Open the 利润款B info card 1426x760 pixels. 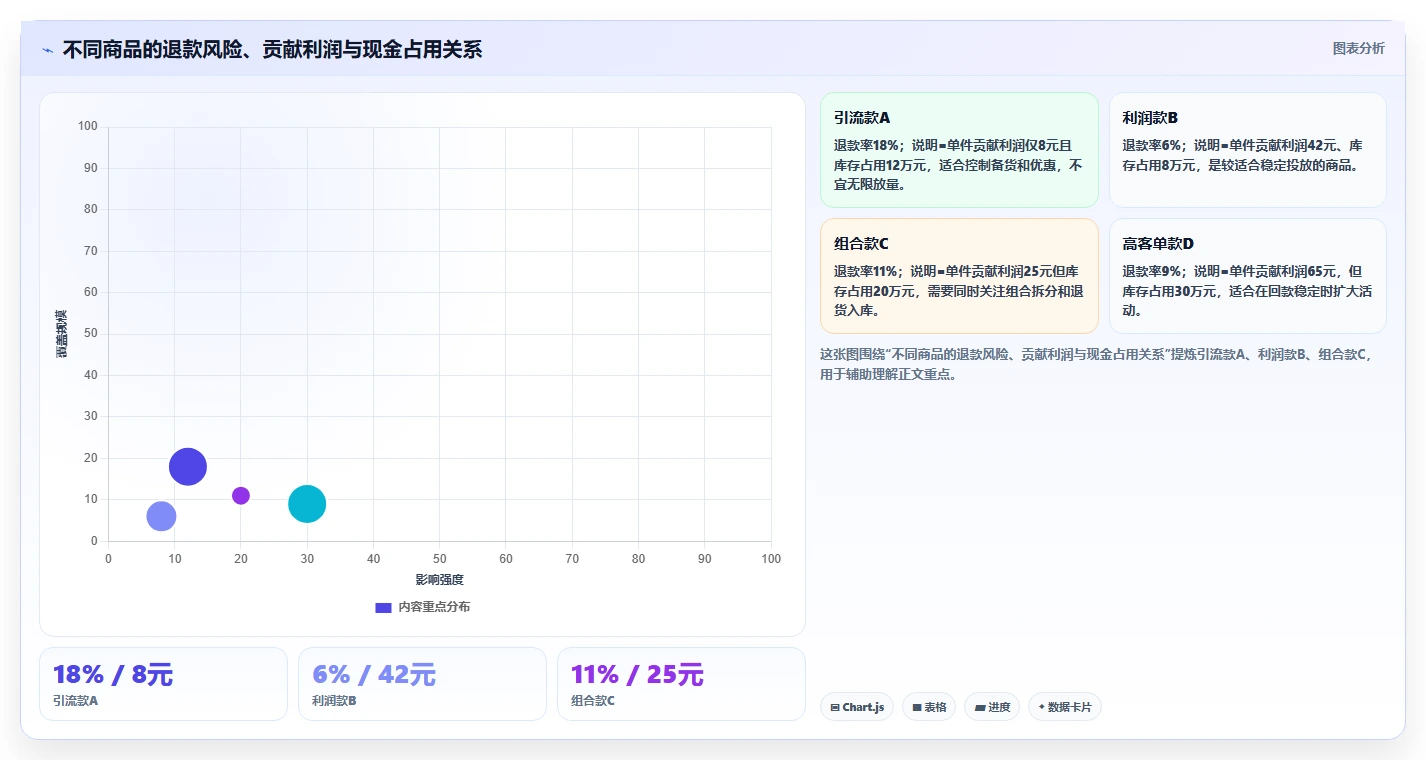click(1247, 150)
